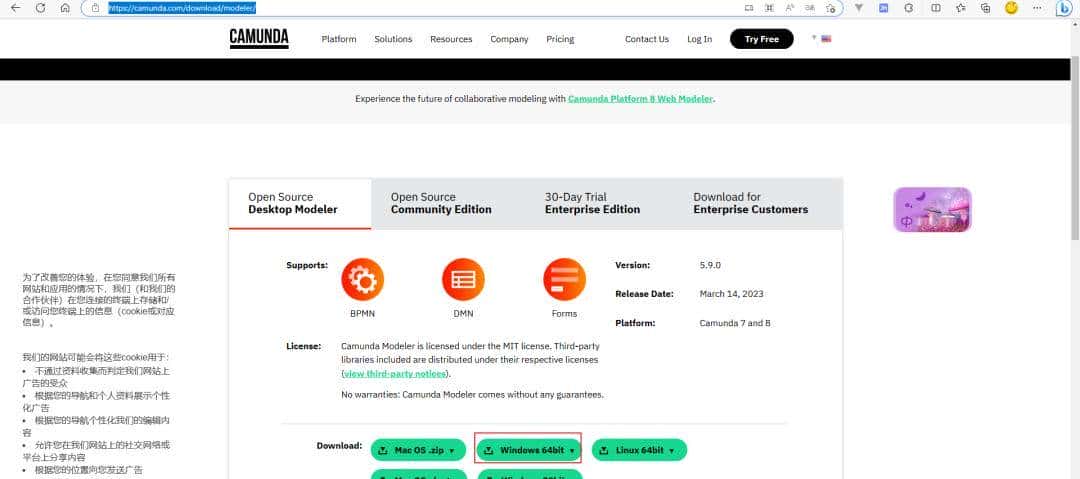
Task: Click the 'No warranties' notice text
Action: point(472,395)
